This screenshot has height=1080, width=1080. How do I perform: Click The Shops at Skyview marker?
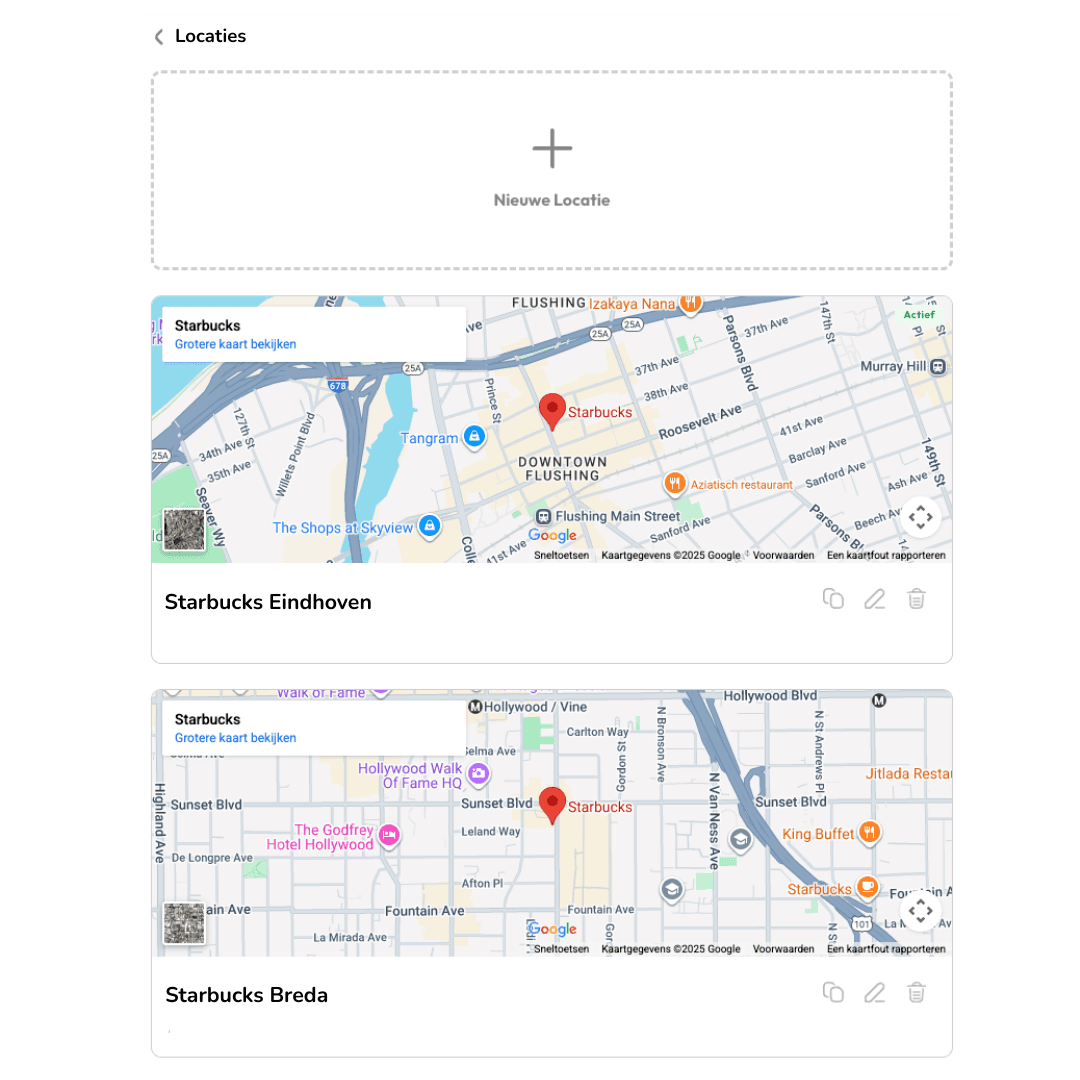[x=430, y=527]
